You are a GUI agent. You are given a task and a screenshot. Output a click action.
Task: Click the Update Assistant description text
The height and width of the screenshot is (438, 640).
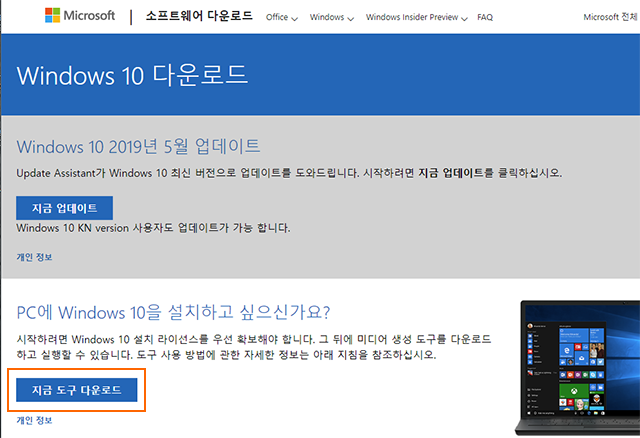pos(289,173)
